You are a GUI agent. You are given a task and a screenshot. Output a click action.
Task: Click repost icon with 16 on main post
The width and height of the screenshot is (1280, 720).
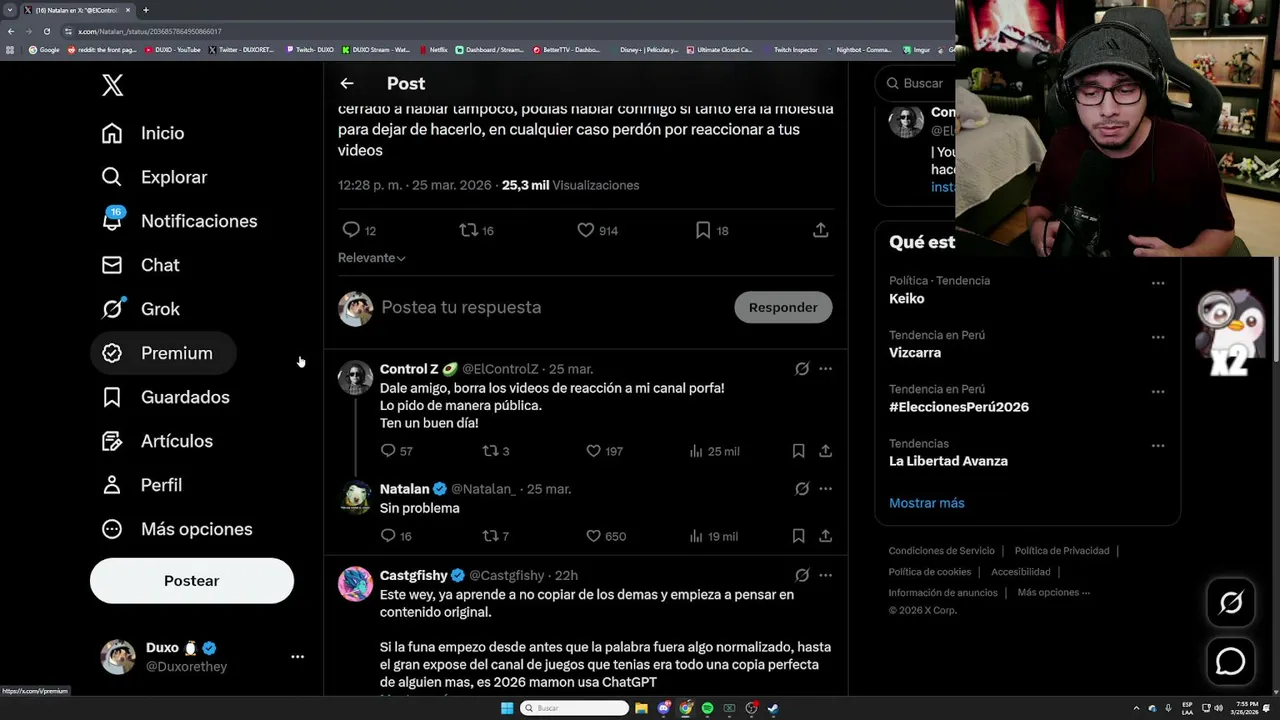(x=476, y=230)
